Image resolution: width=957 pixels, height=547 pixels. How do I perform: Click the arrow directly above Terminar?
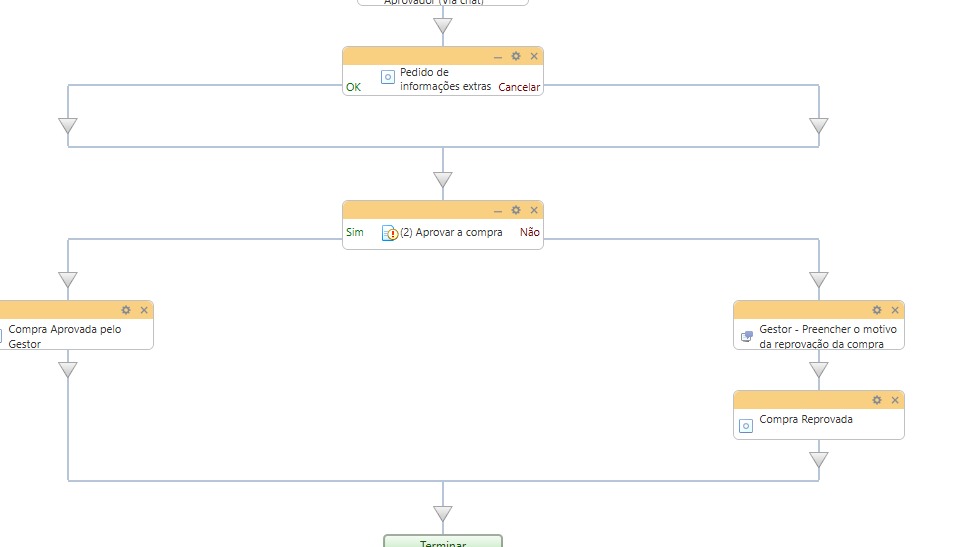point(443,514)
